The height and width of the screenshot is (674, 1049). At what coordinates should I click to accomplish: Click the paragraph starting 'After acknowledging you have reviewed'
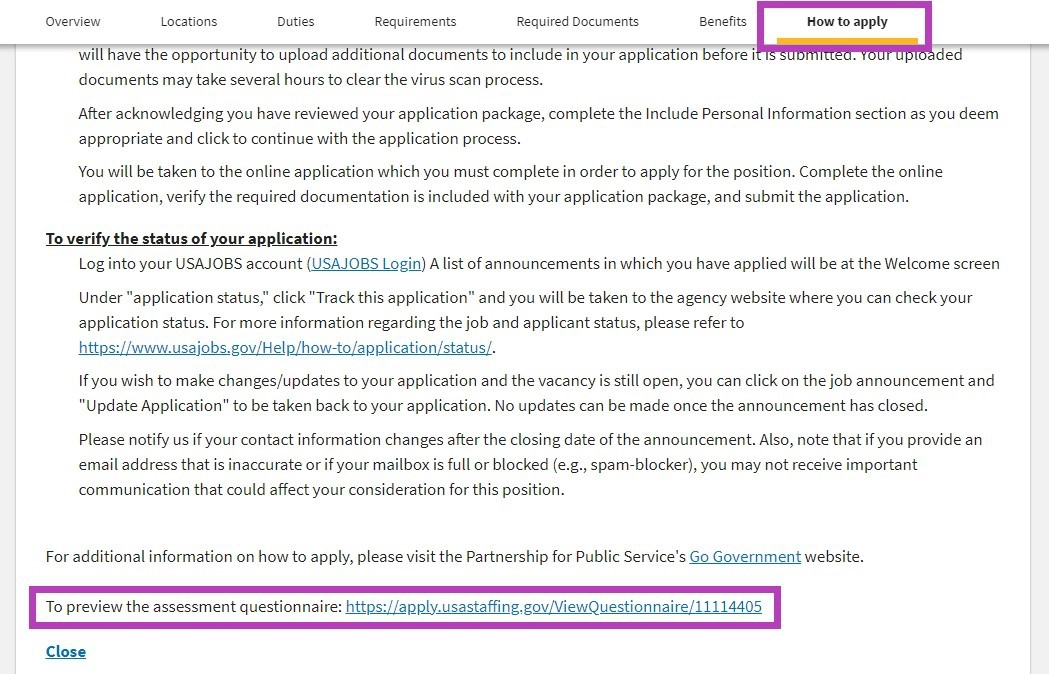(539, 126)
